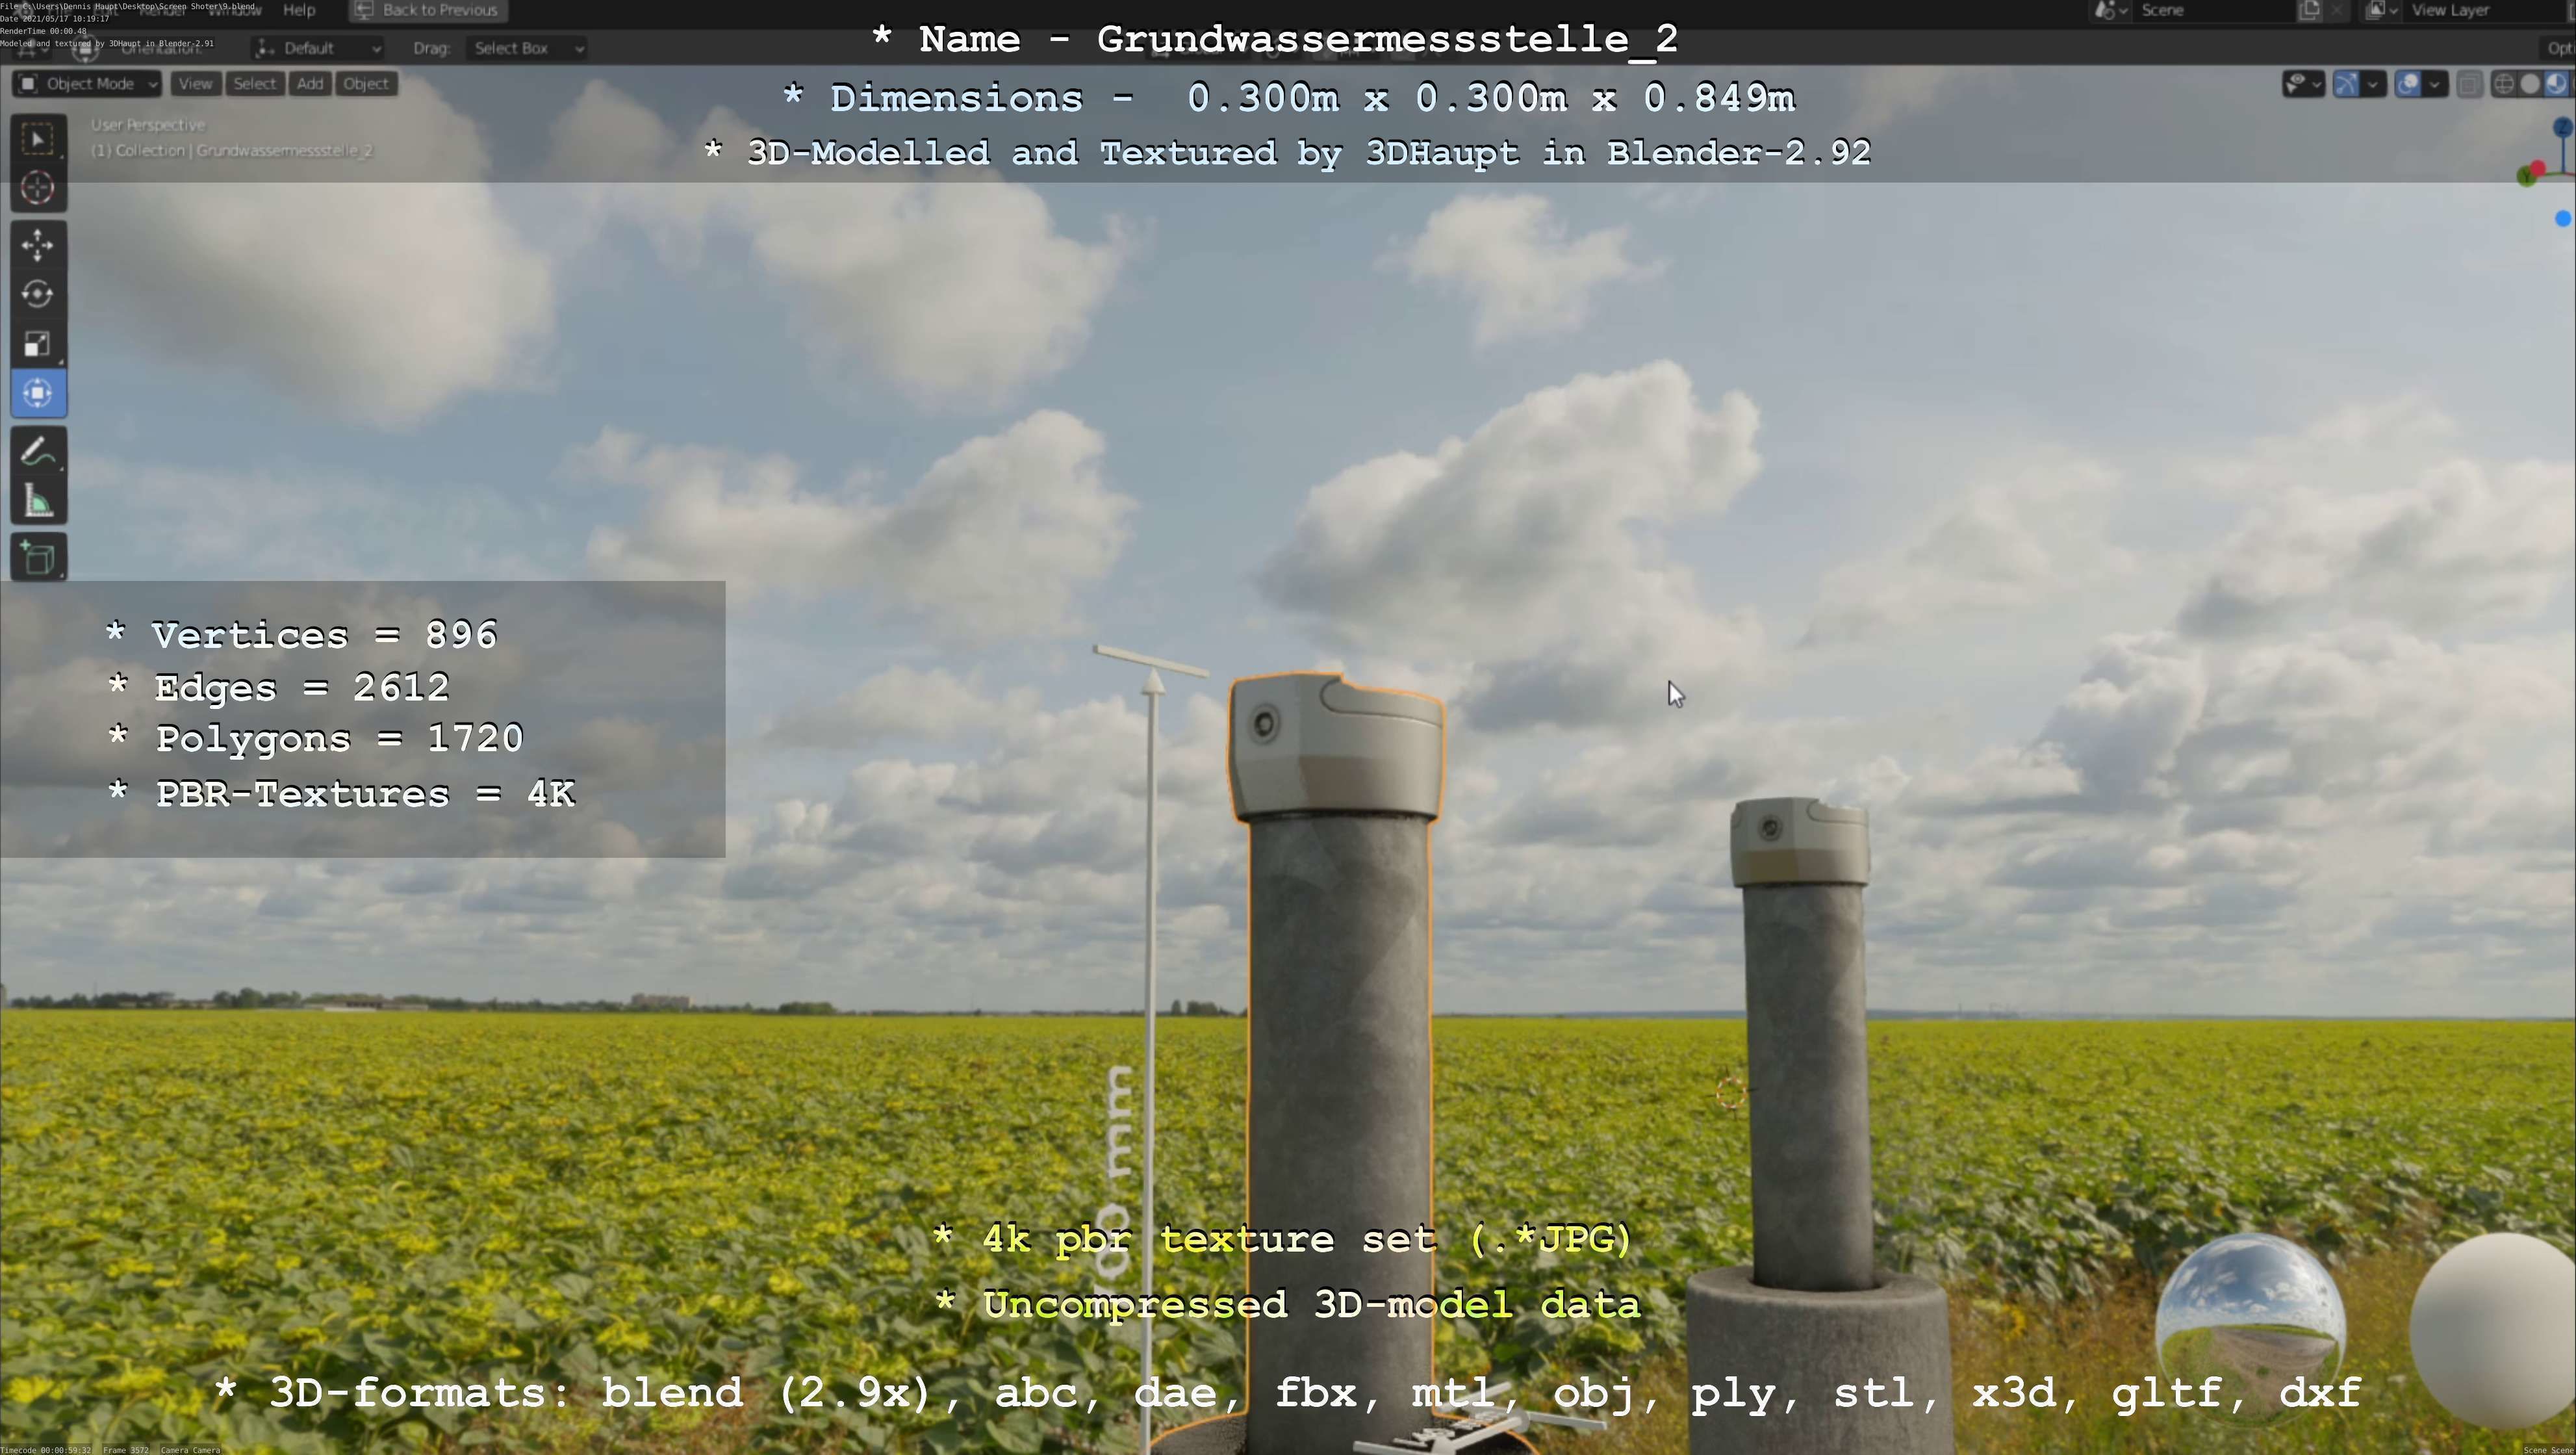Screen dimensions: 2576x1455
Task: Open the Help menu
Action: point(299,10)
